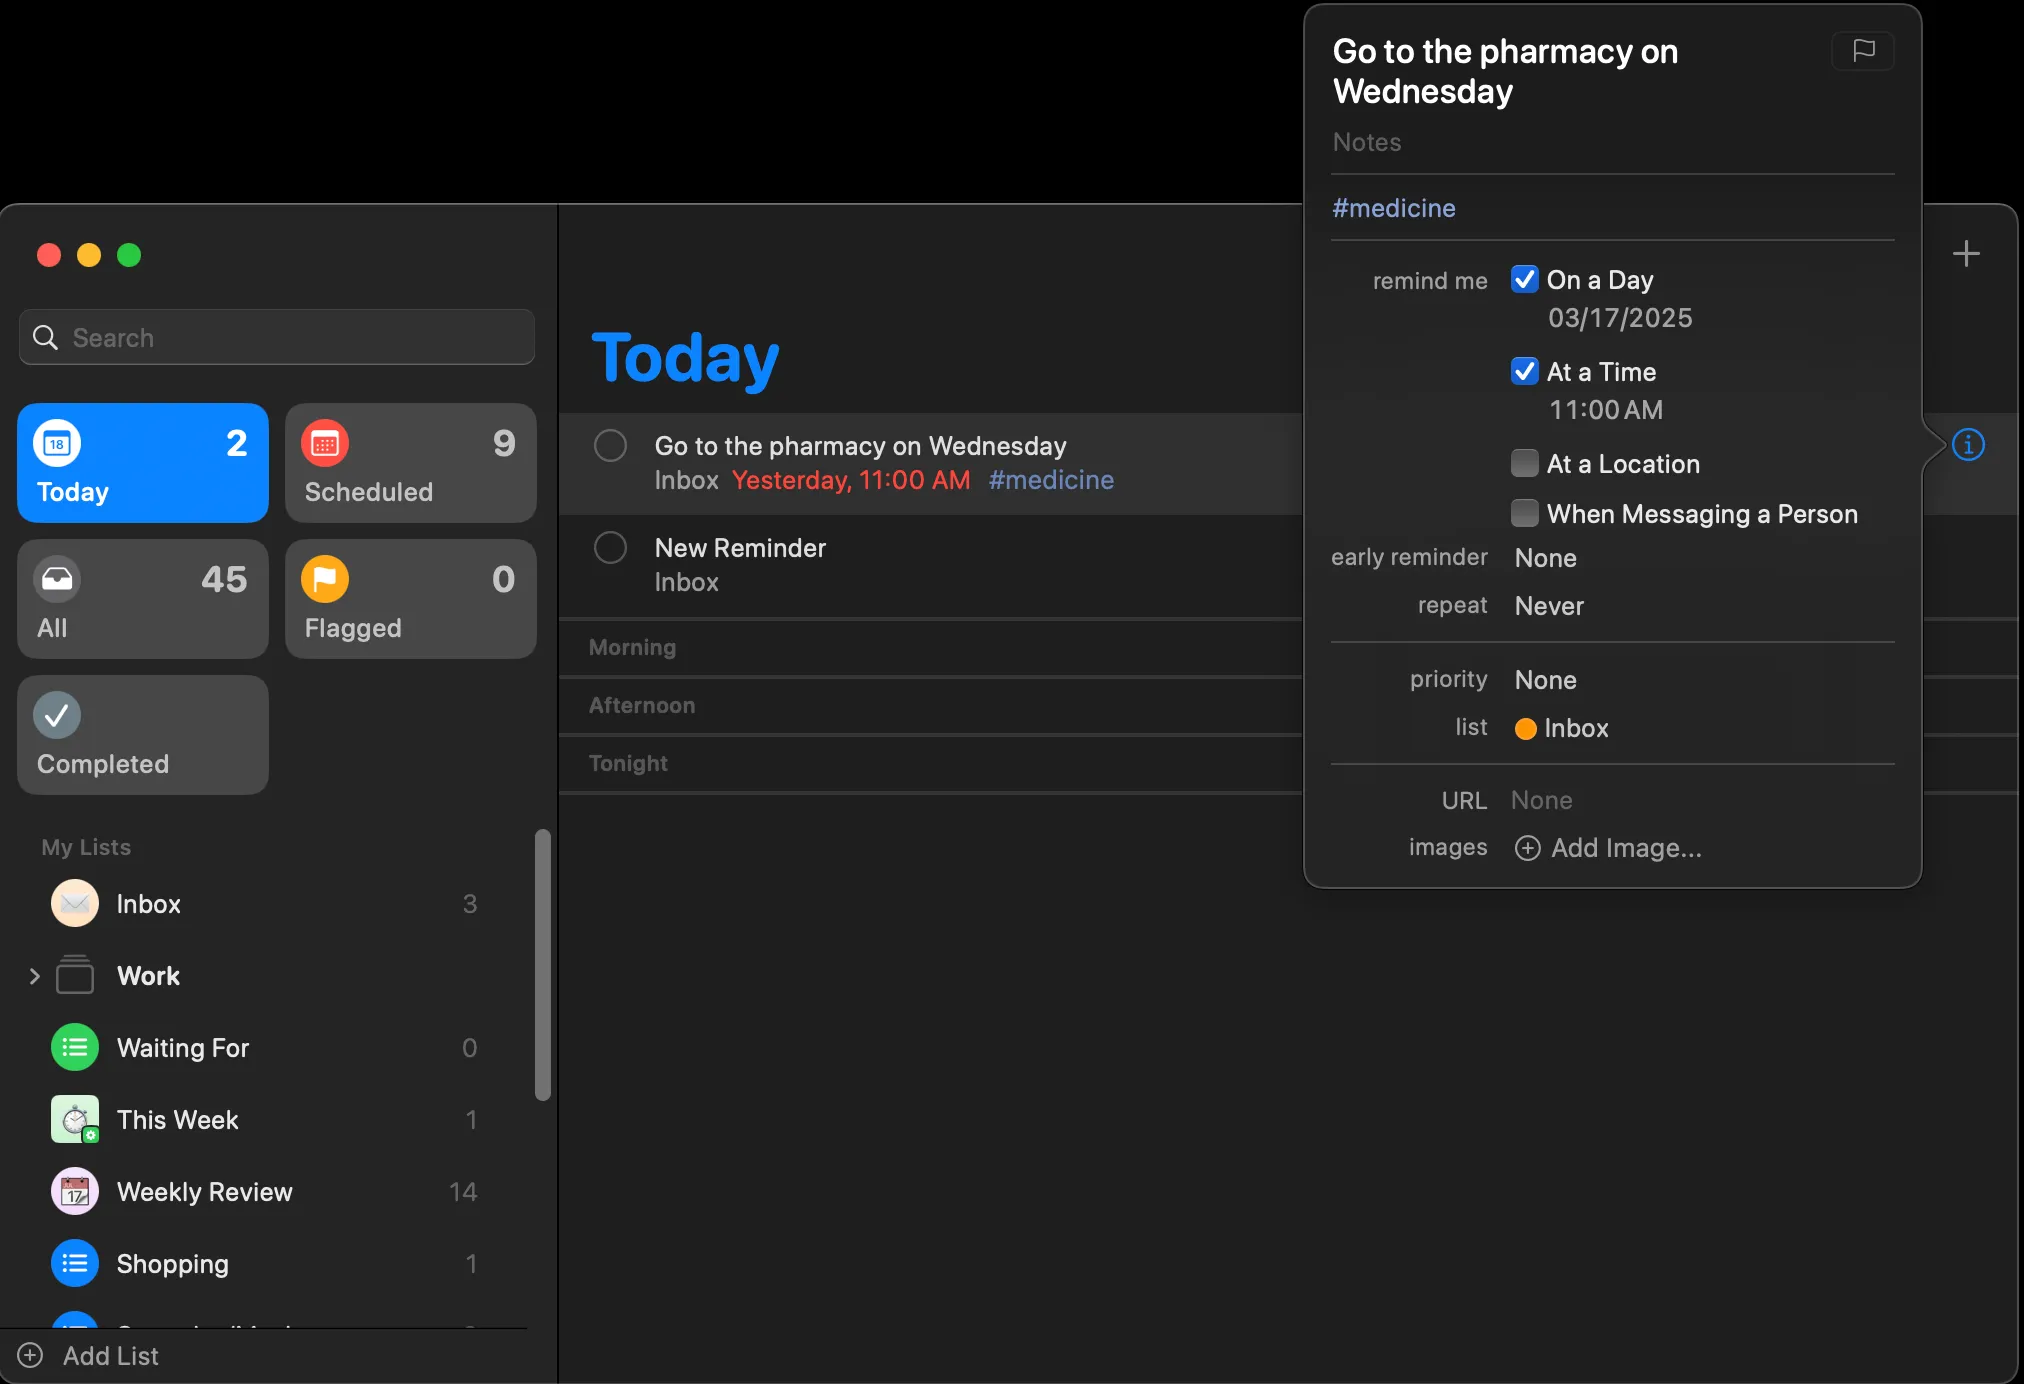Select the Weekly Review list
The image size is (2024, 1384).
coord(205,1192)
